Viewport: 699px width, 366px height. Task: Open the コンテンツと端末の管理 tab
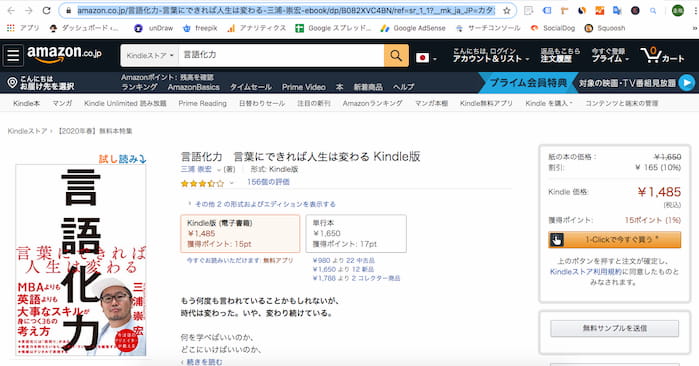(x=621, y=103)
